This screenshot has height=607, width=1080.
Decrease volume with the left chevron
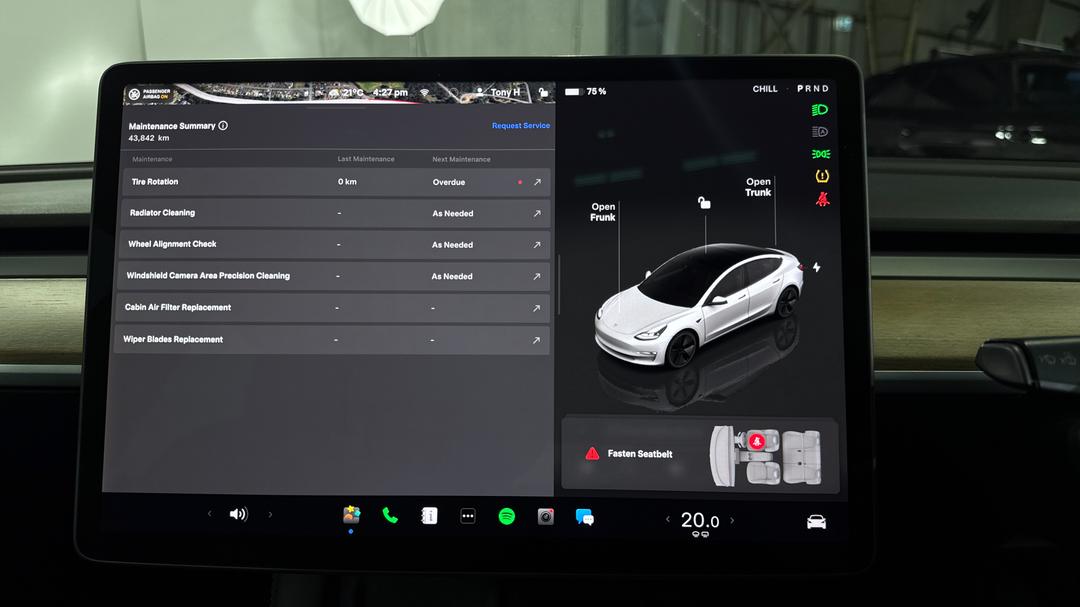209,513
